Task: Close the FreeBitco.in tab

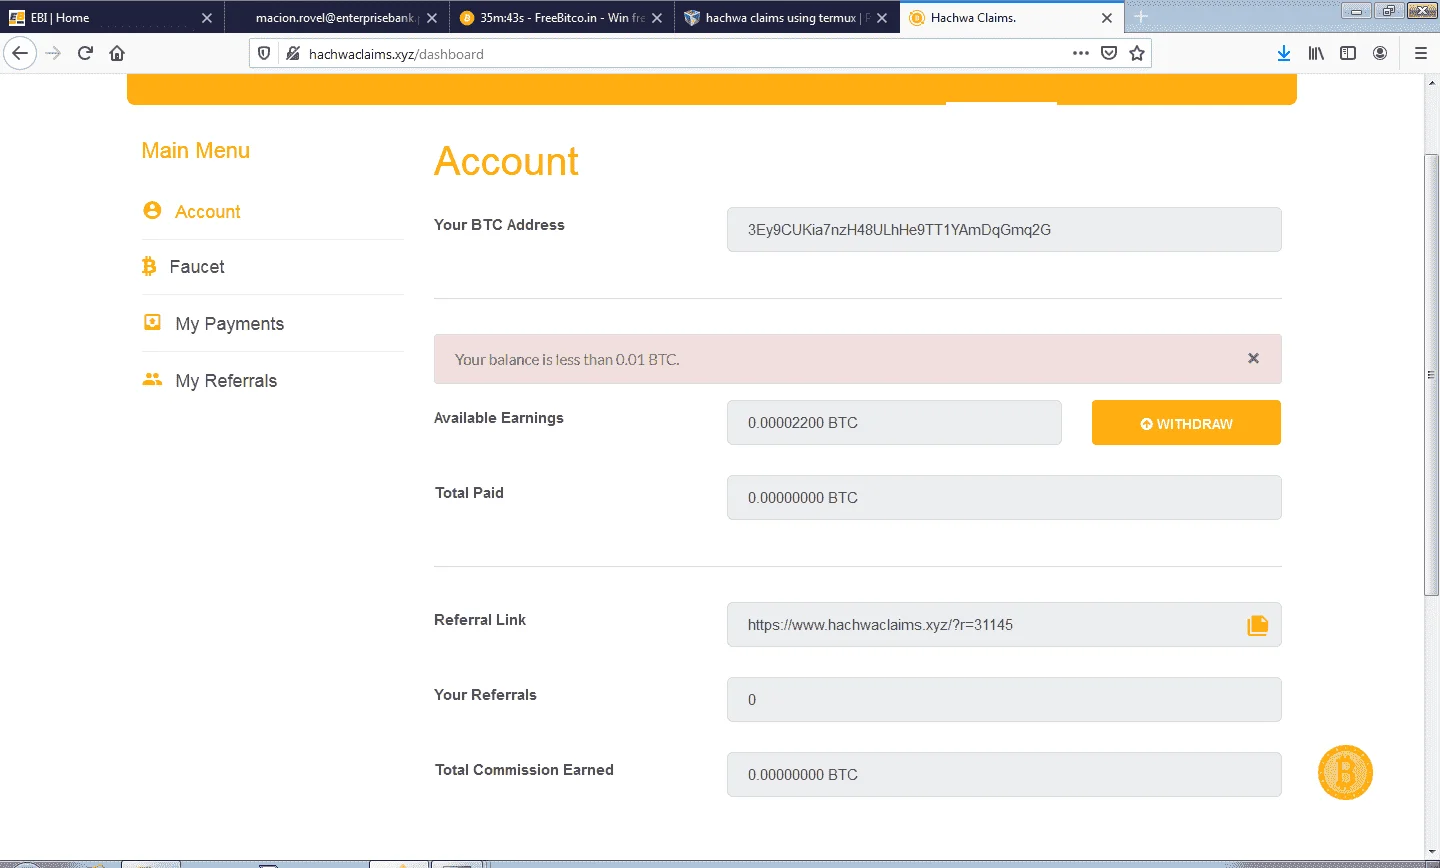Action: tap(657, 17)
